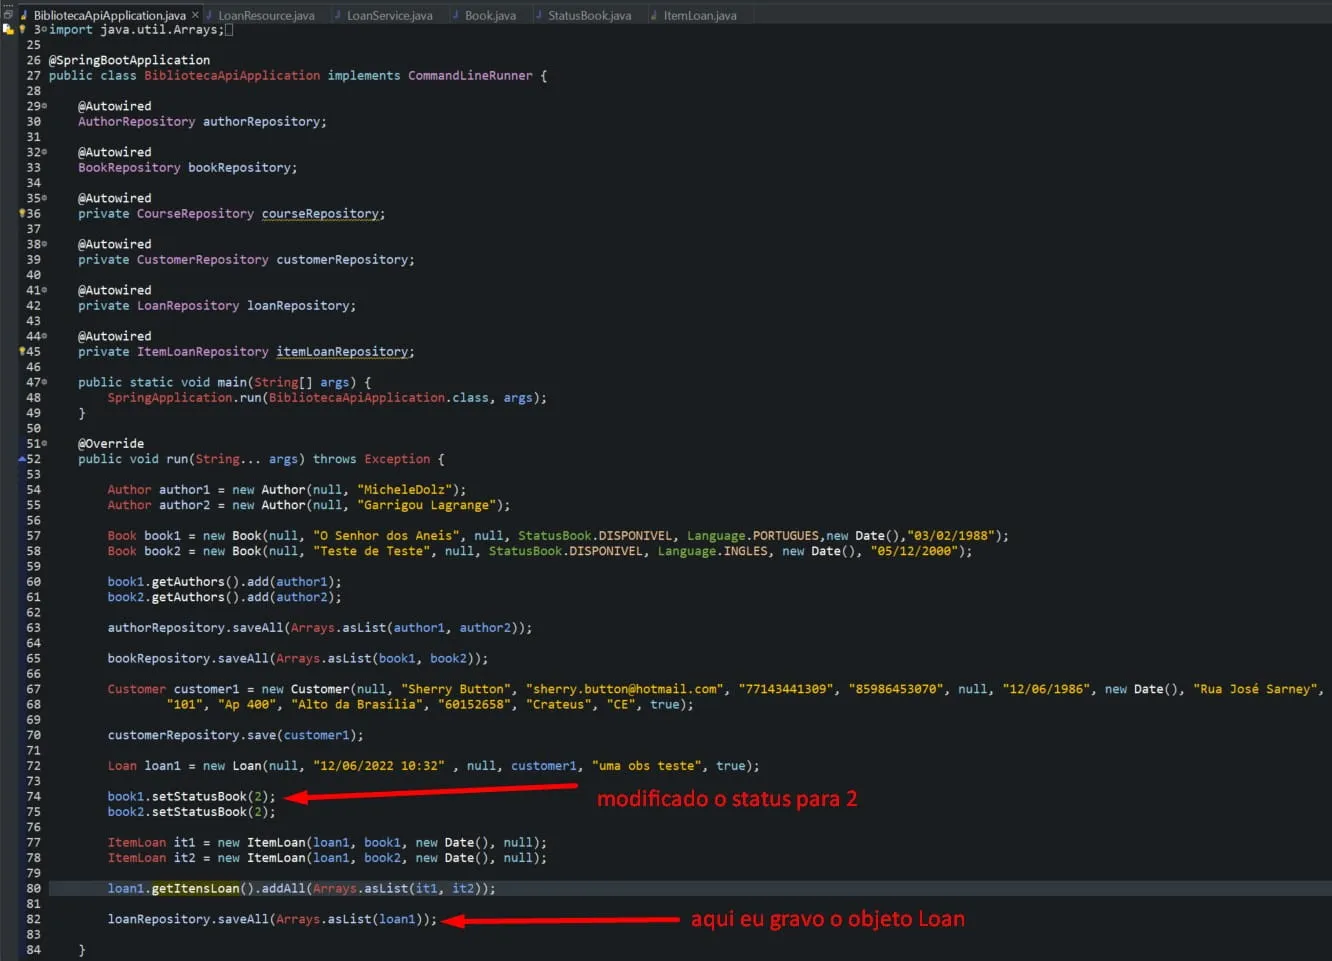
Task: Click the underlined courseRepository variable name
Action: [x=320, y=214]
